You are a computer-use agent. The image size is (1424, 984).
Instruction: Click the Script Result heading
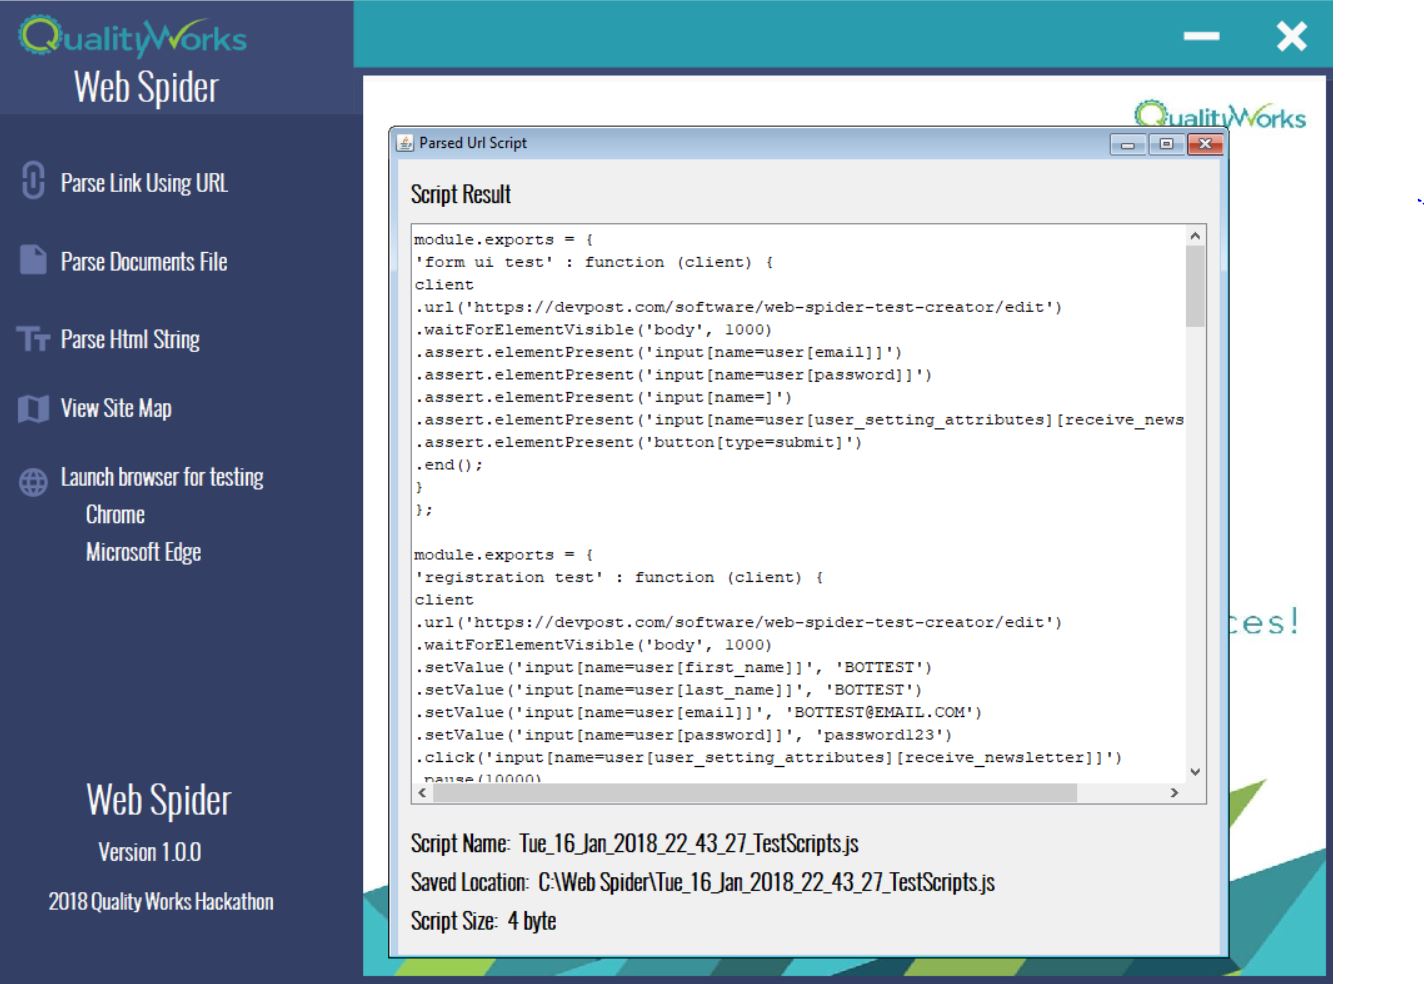tap(461, 194)
